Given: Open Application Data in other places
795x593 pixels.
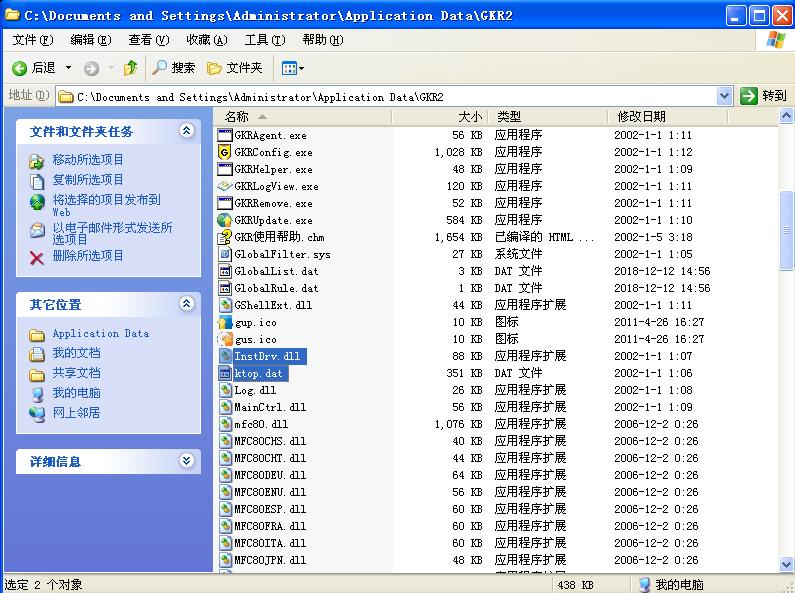Looking at the screenshot, I should (x=100, y=333).
